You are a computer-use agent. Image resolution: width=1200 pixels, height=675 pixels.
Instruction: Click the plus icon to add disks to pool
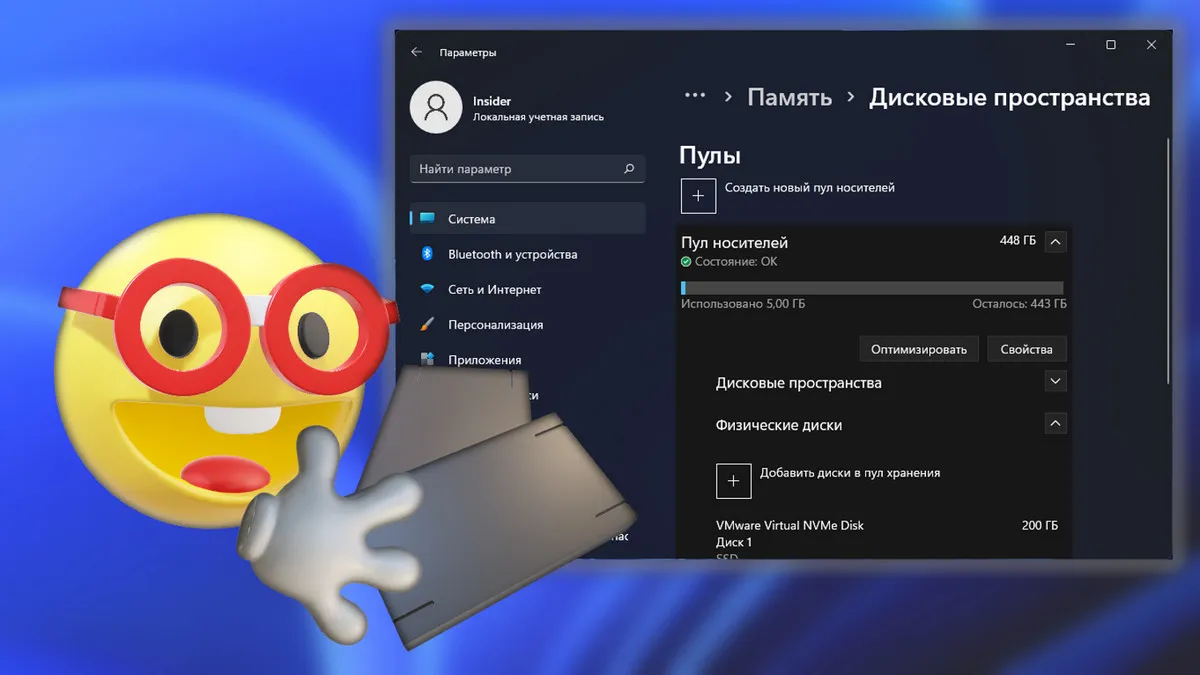coord(733,481)
